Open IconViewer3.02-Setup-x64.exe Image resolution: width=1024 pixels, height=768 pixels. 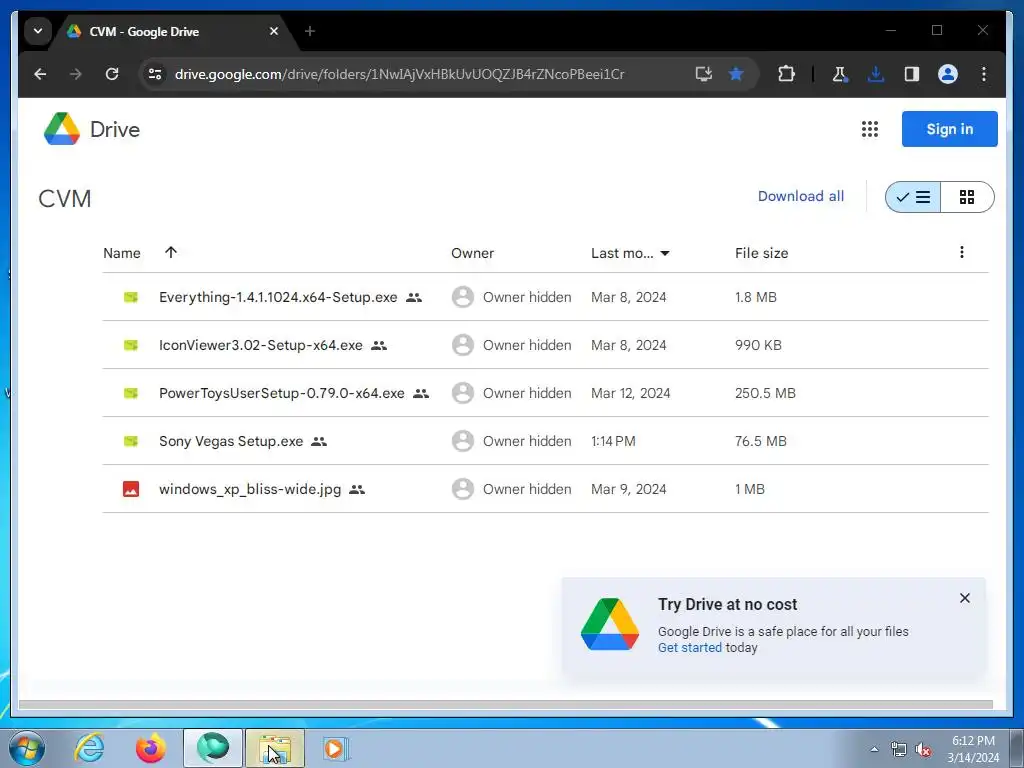click(261, 345)
